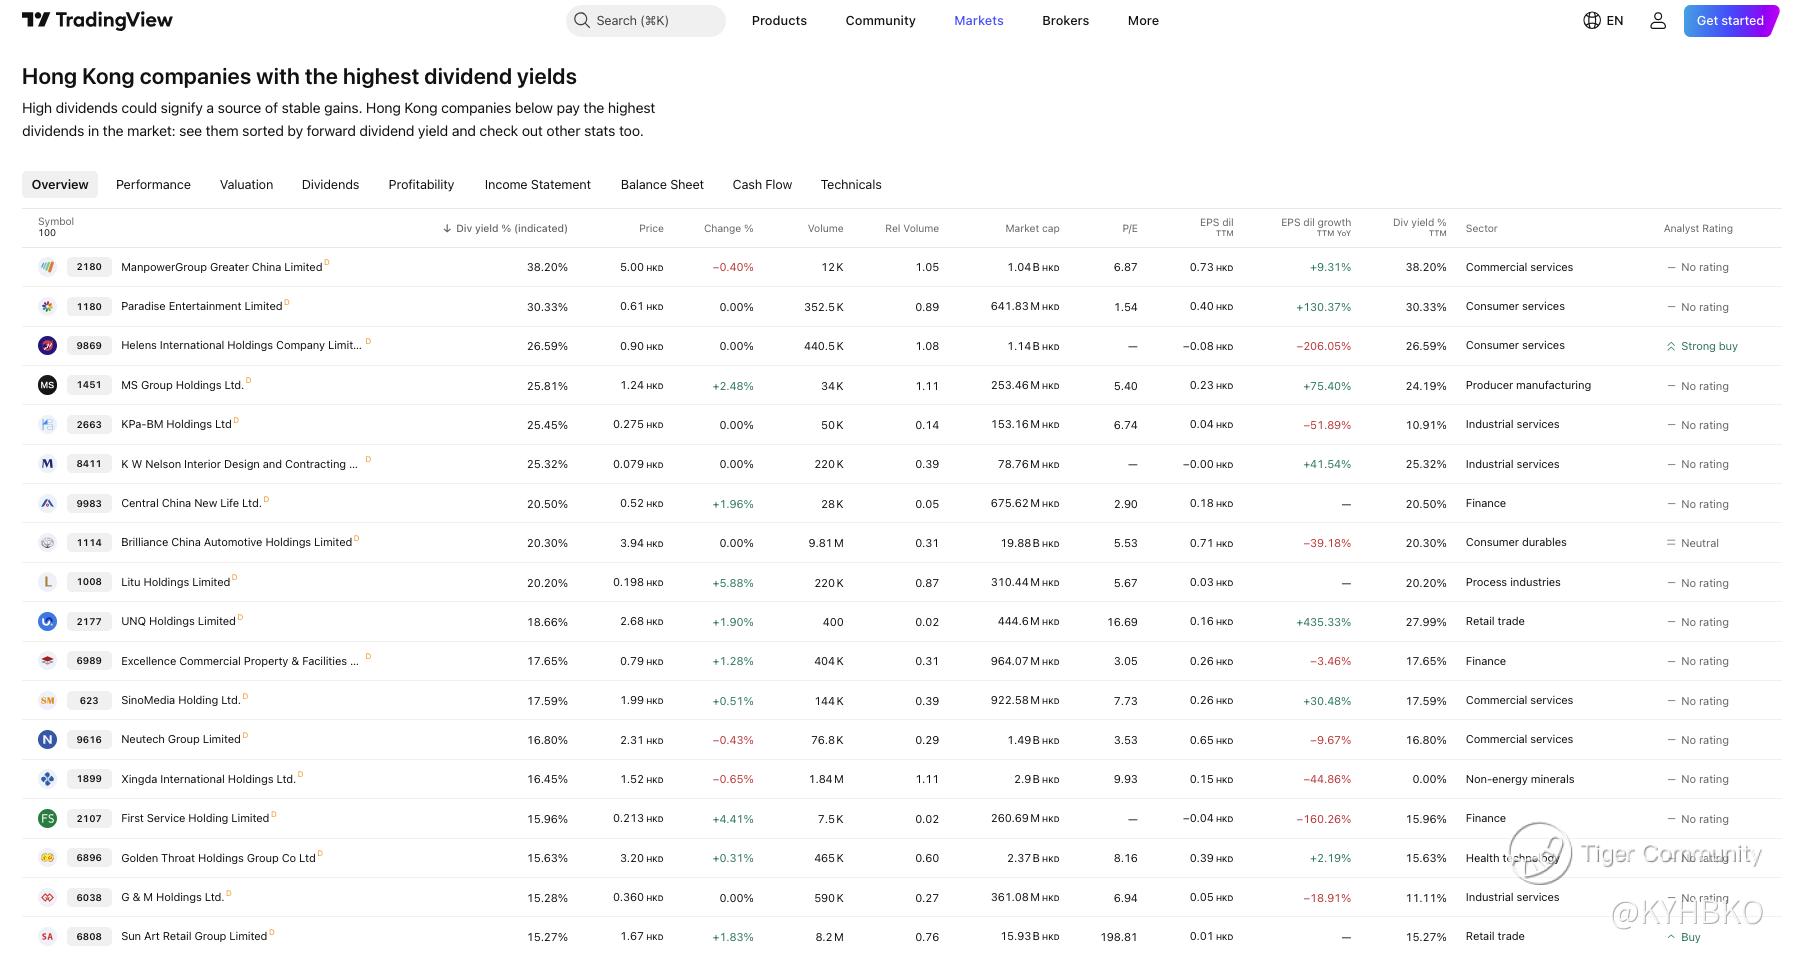Click the K W Nelson company logo

click(47, 464)
